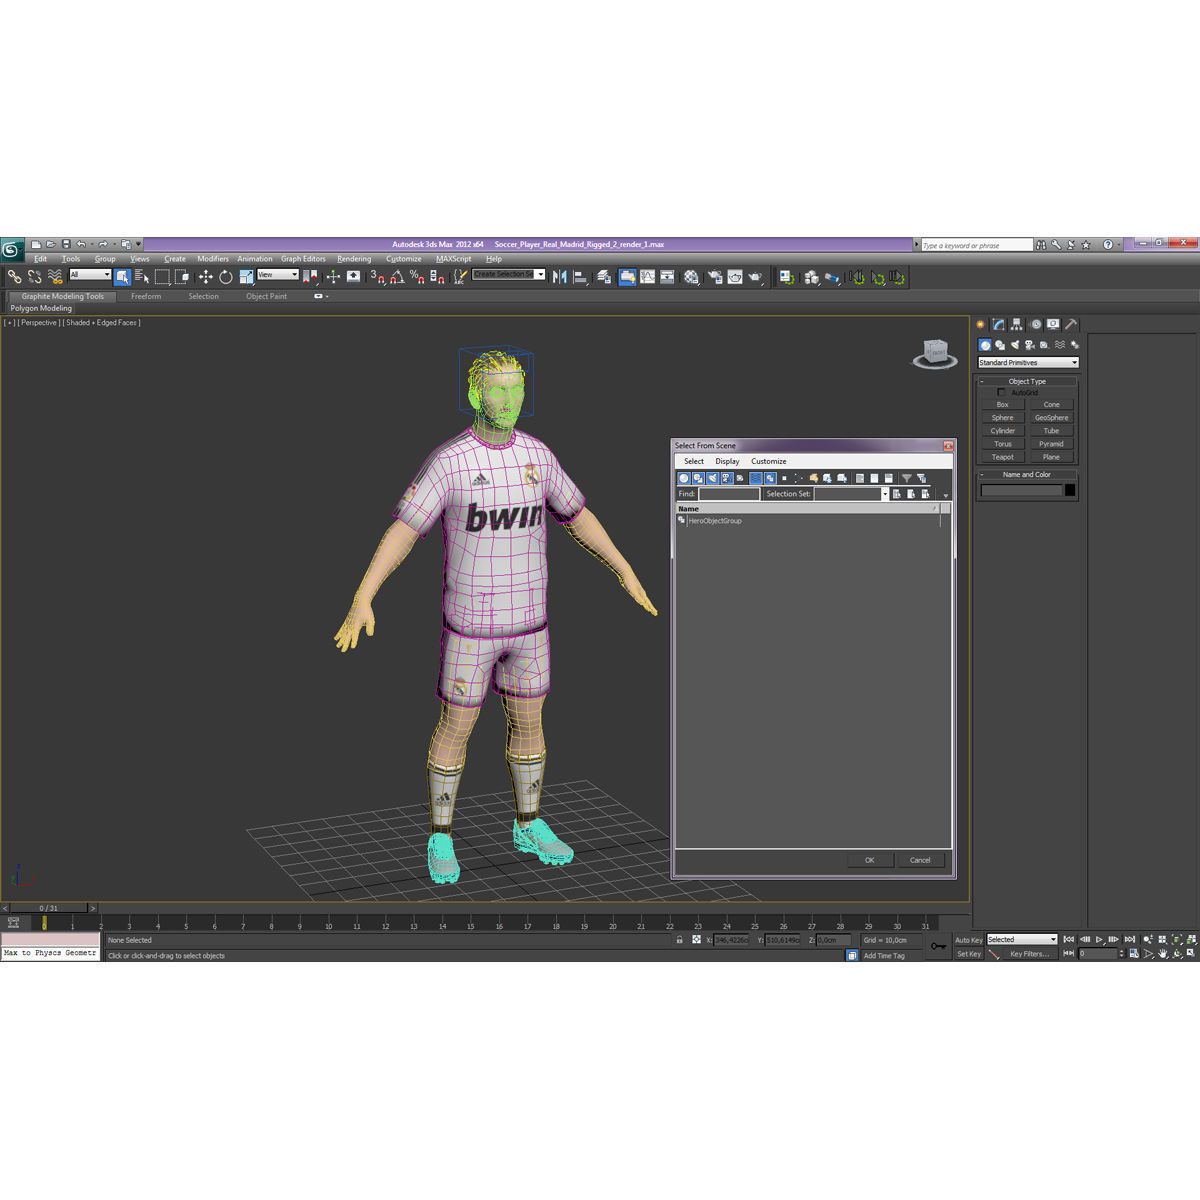Open the Rendering menu

click(354, 259)
